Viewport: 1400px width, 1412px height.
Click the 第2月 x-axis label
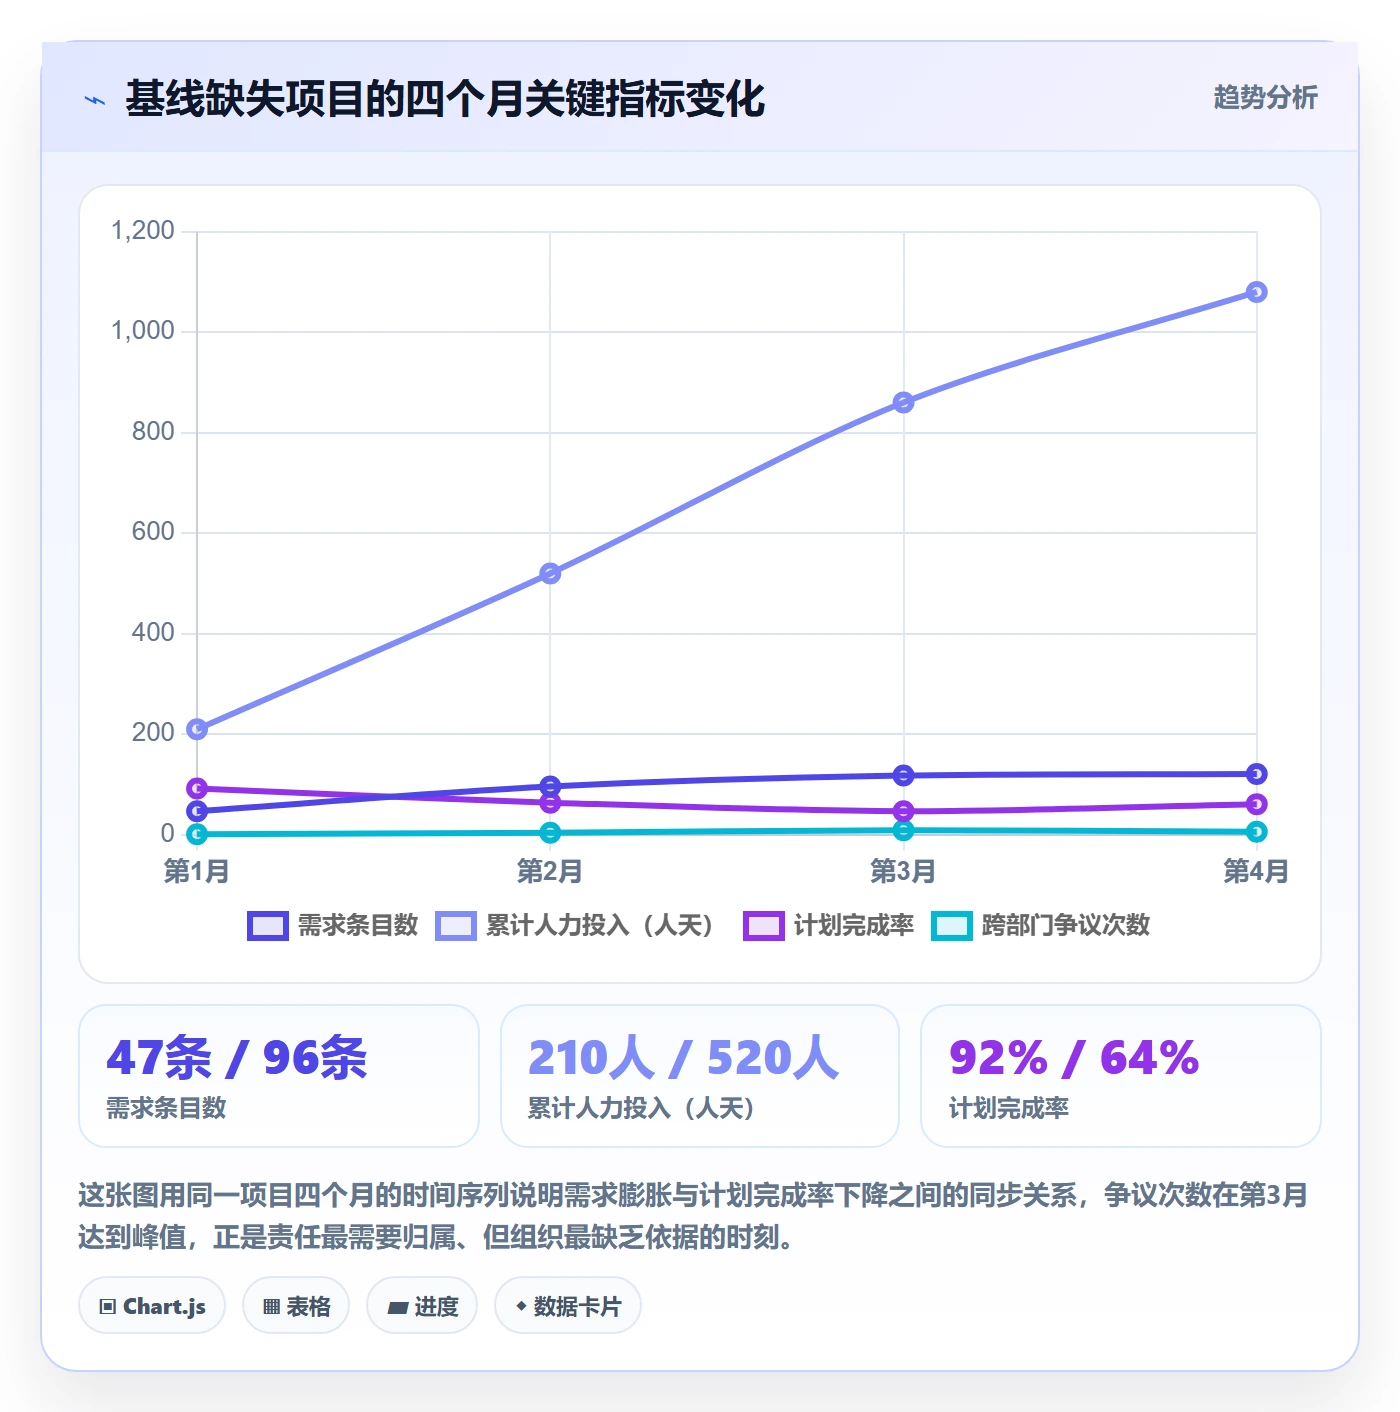click(550, 871)
